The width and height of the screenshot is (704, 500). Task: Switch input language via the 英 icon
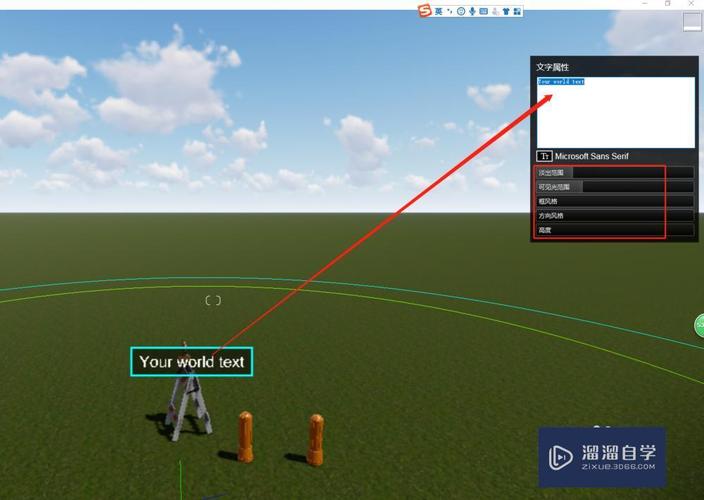click(439, 10)
